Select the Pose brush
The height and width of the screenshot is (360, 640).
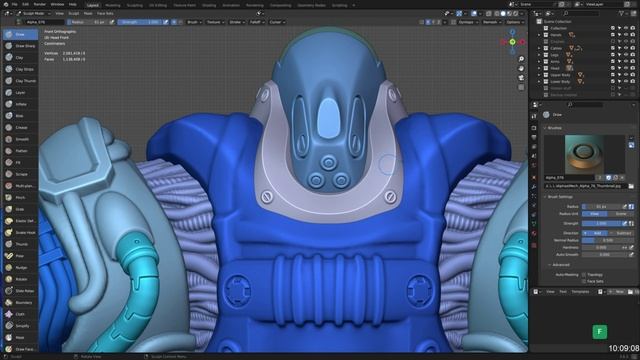pyautogui.click(x=20, y=256)
